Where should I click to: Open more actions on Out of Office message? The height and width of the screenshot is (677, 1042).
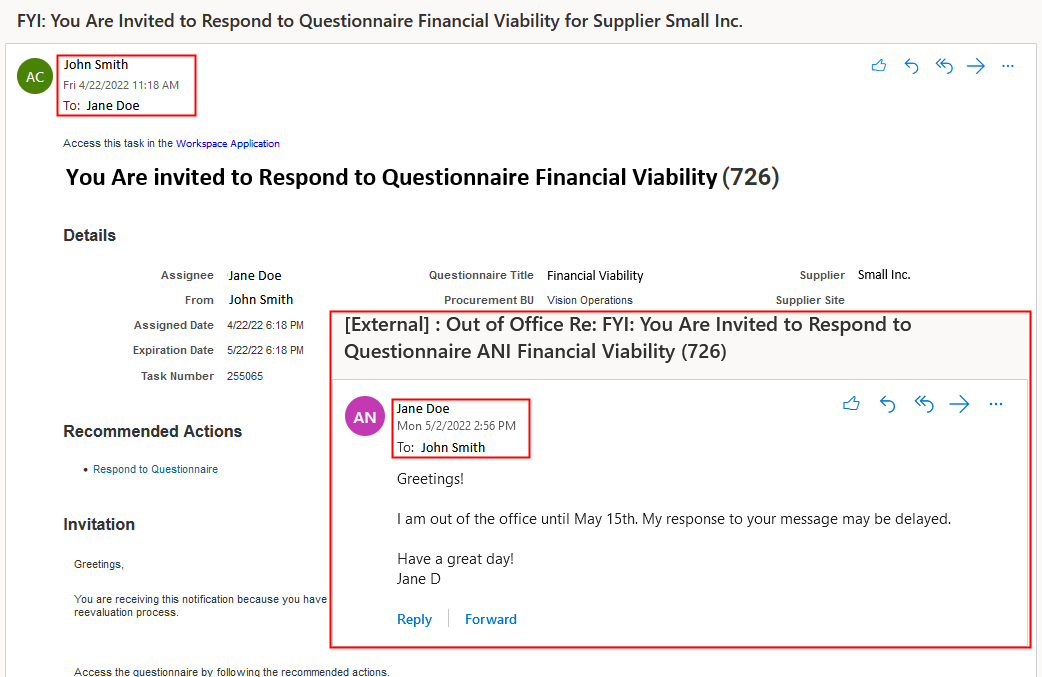(x=995, y=404)
